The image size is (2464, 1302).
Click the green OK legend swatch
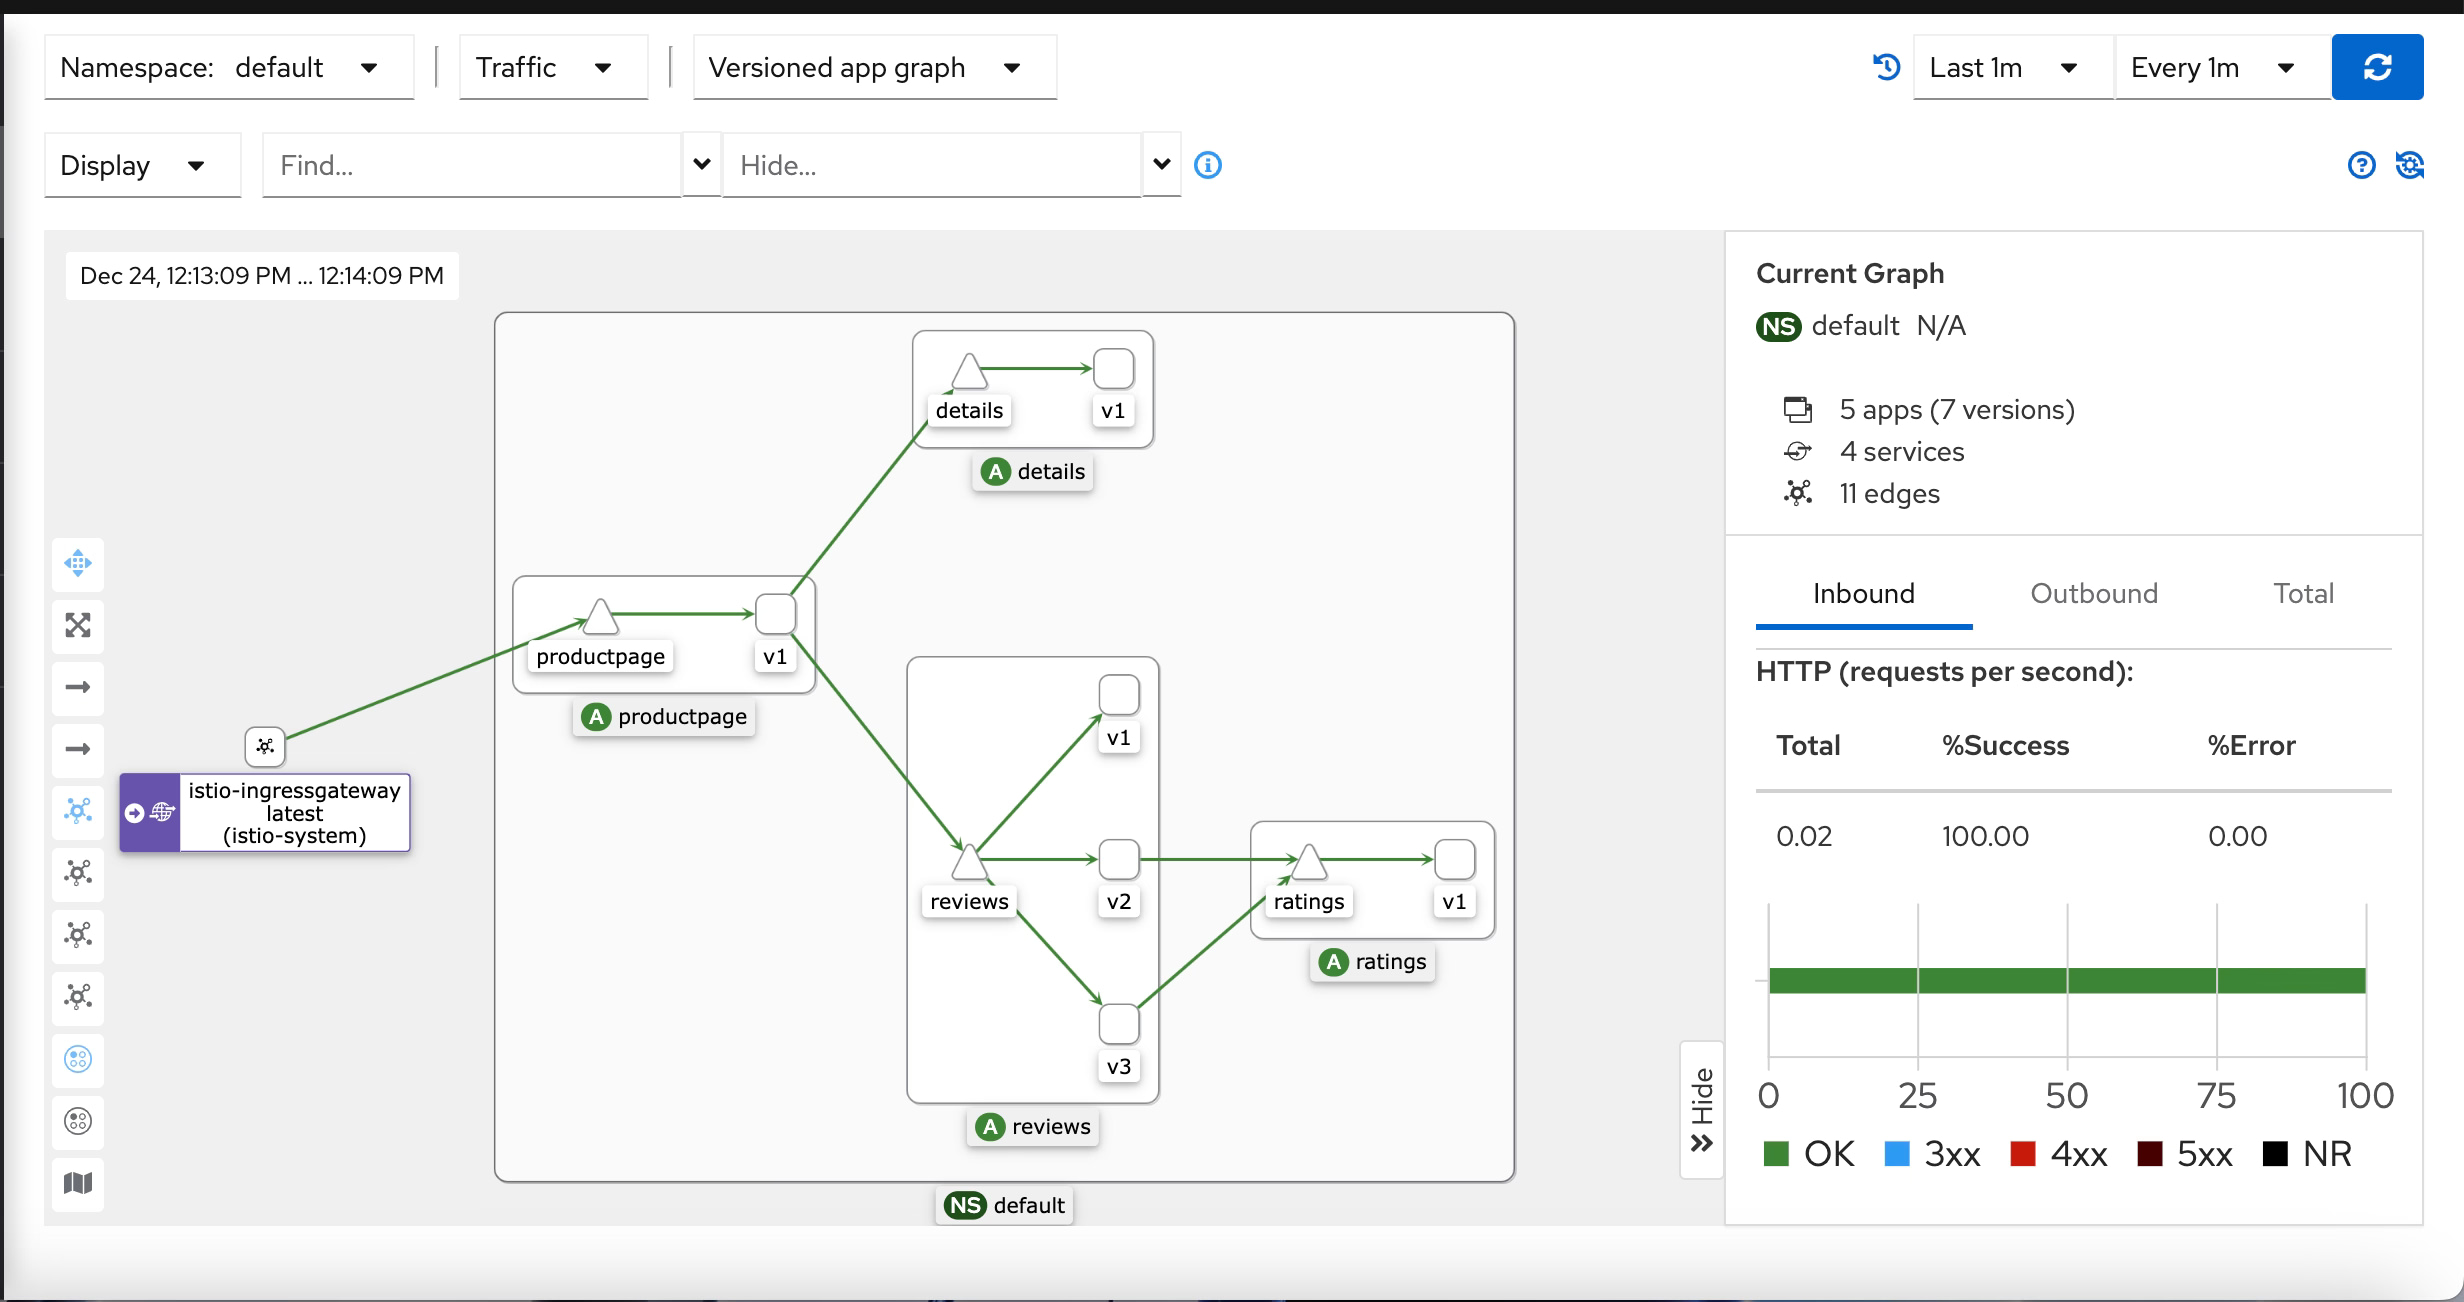pyautogui.click(x=1777, y=1153)
